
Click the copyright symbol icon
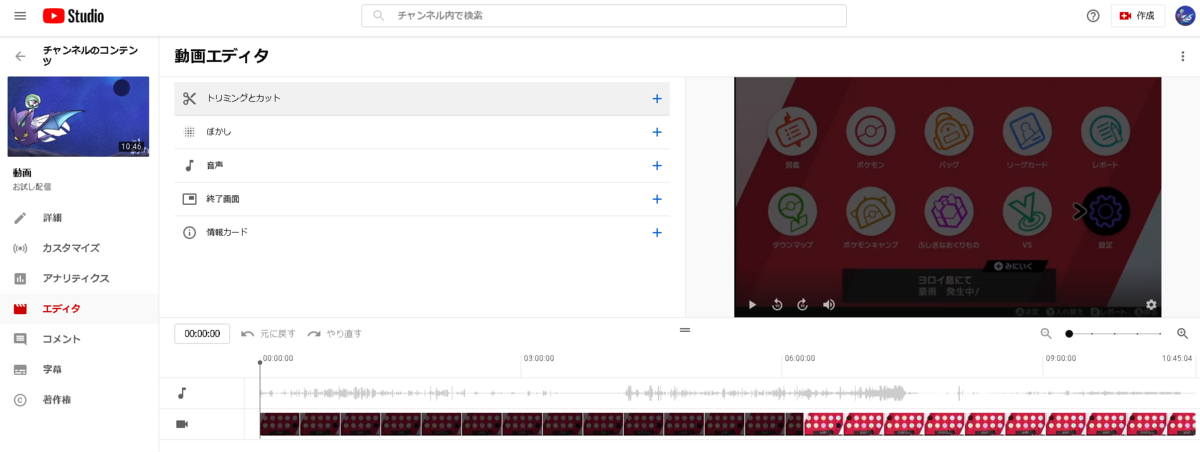pyautogui.click(x=20, y=400)
